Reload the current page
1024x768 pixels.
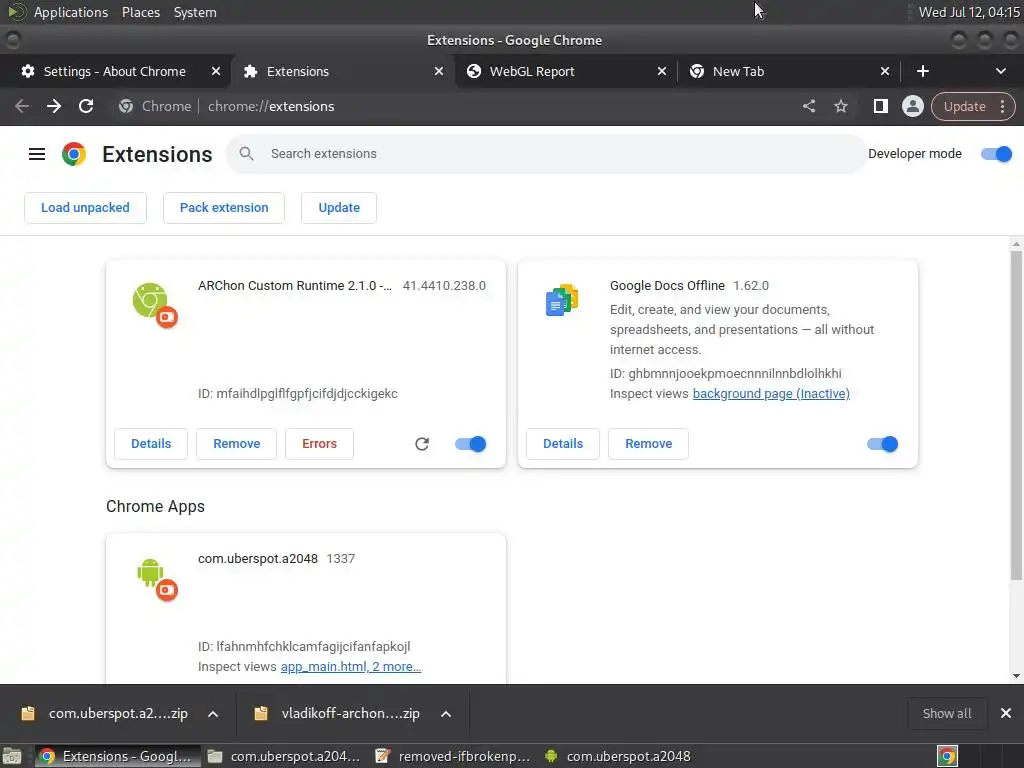pos(86,106)
